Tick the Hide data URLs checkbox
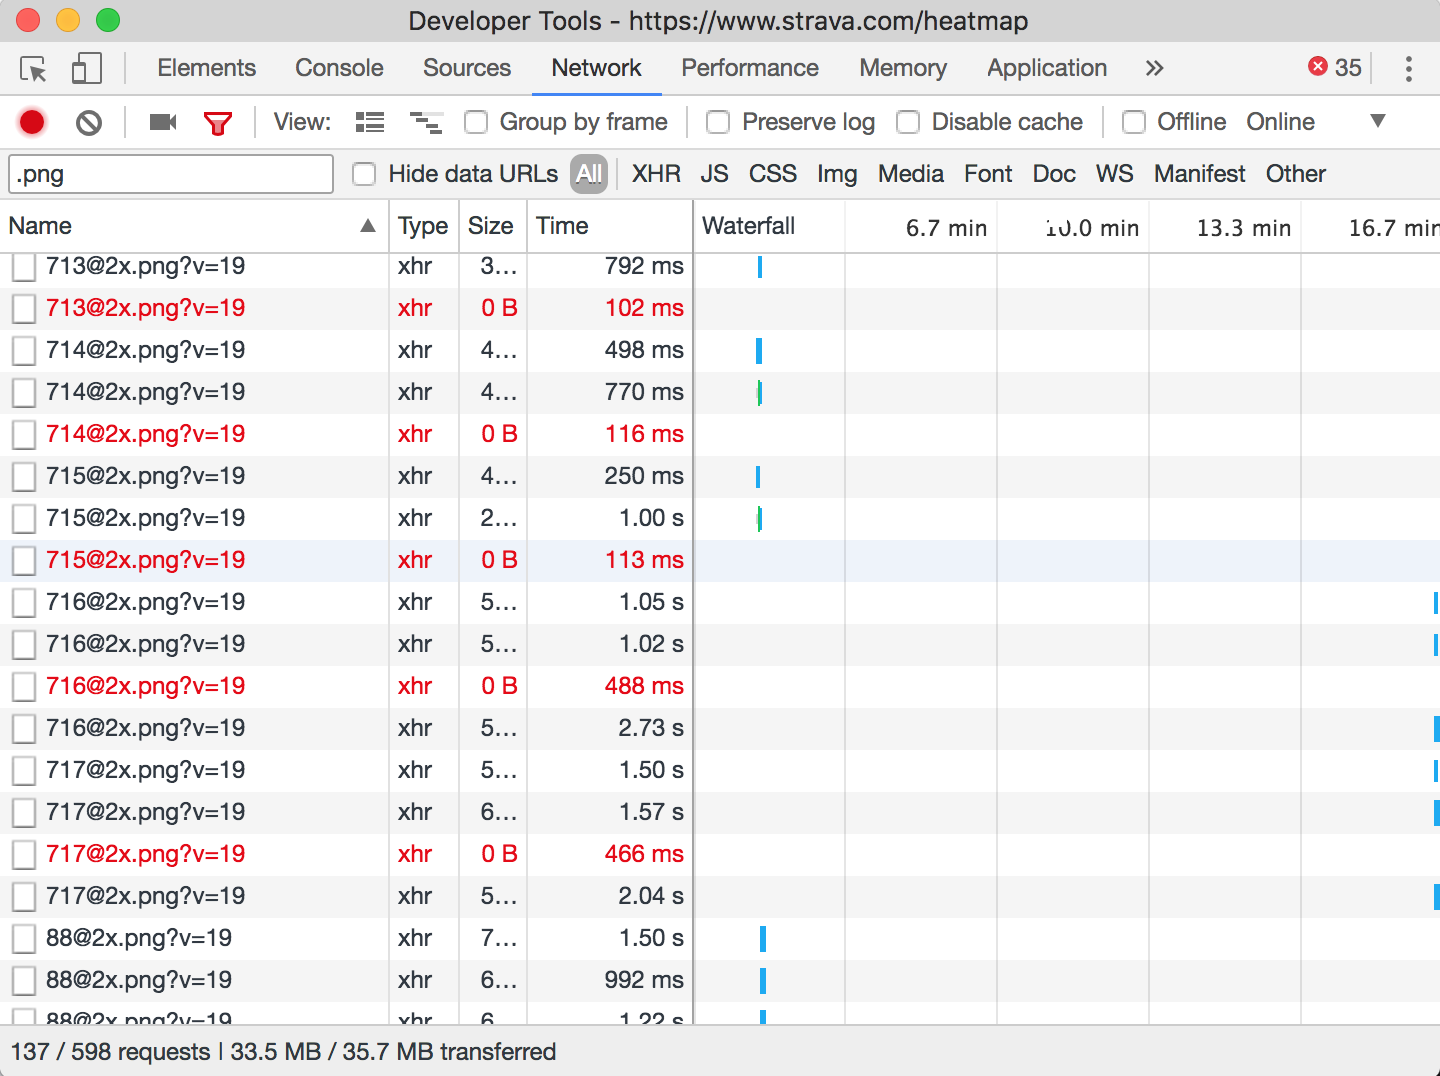The height and width of the screenshot is (1076, 1440). pyautogui.click(x=365, y=174)
